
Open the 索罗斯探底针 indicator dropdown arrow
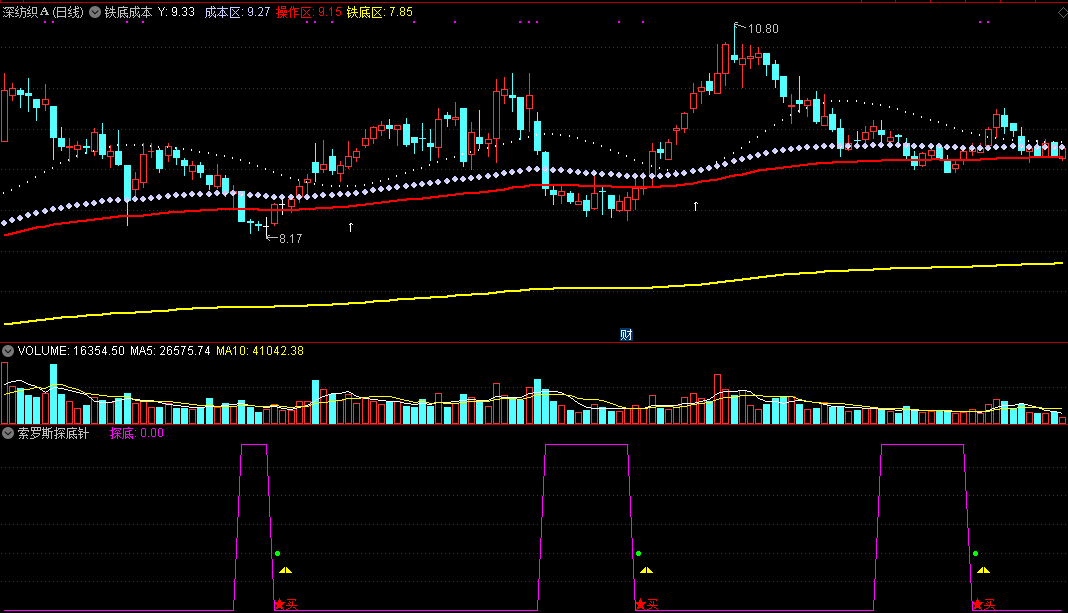pos(8,433)
